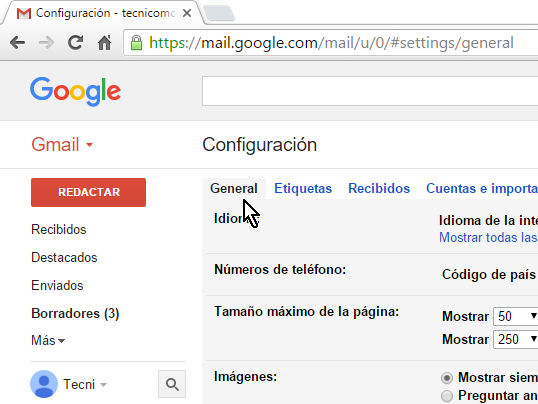The image size is (538, 404).
Task: Click the Tecni profile avatar
Action: (44, 384)
